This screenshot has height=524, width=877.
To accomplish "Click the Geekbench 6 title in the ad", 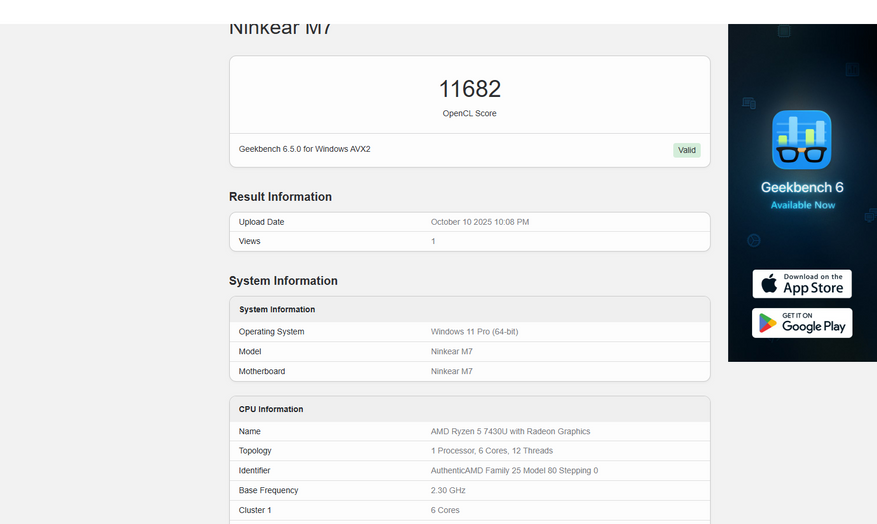I will point(802,187).
